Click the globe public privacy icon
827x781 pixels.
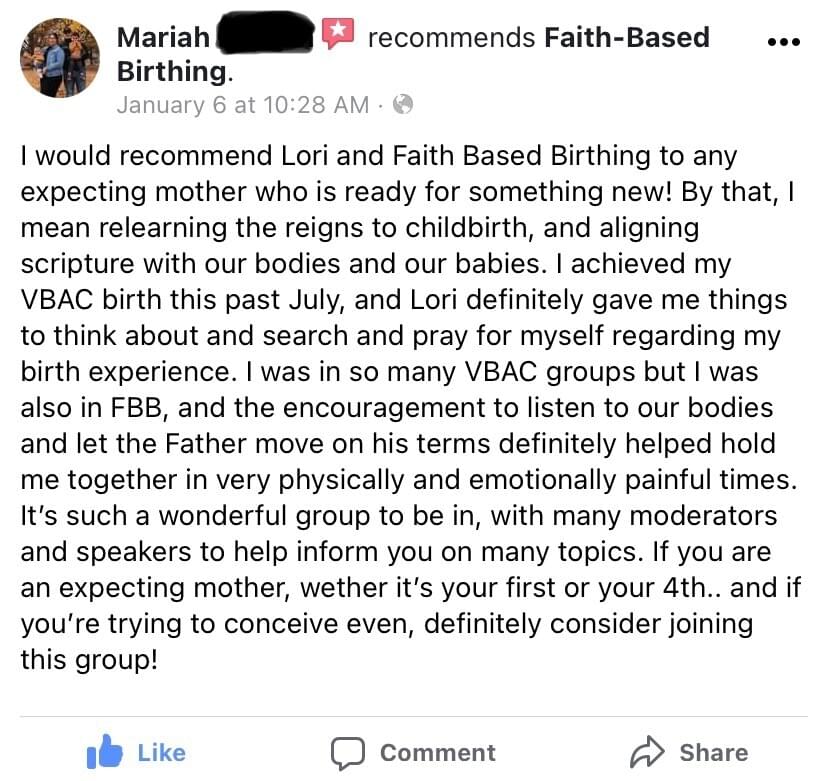pyautogui.click(x=402, y=104)
